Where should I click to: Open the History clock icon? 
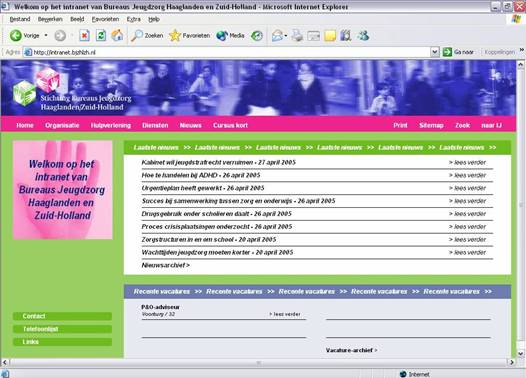(257, 36)
